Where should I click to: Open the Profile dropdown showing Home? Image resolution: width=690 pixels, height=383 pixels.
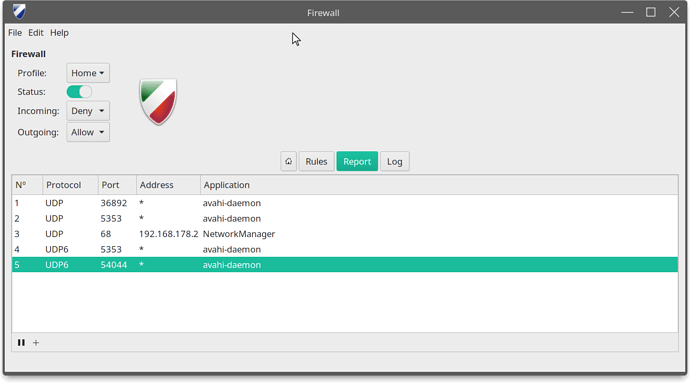coord(88,73)
